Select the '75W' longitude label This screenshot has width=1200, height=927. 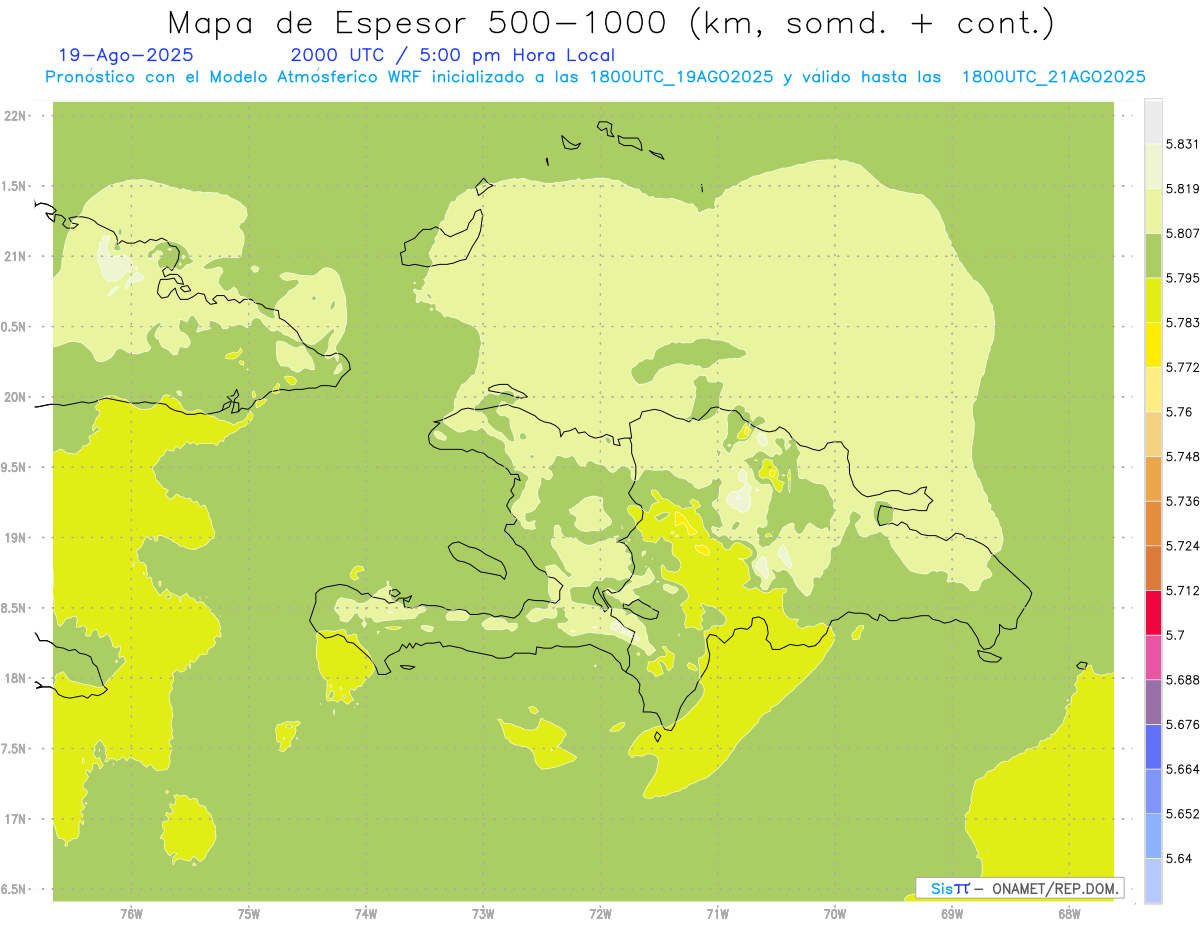click(x=249, y=913)
